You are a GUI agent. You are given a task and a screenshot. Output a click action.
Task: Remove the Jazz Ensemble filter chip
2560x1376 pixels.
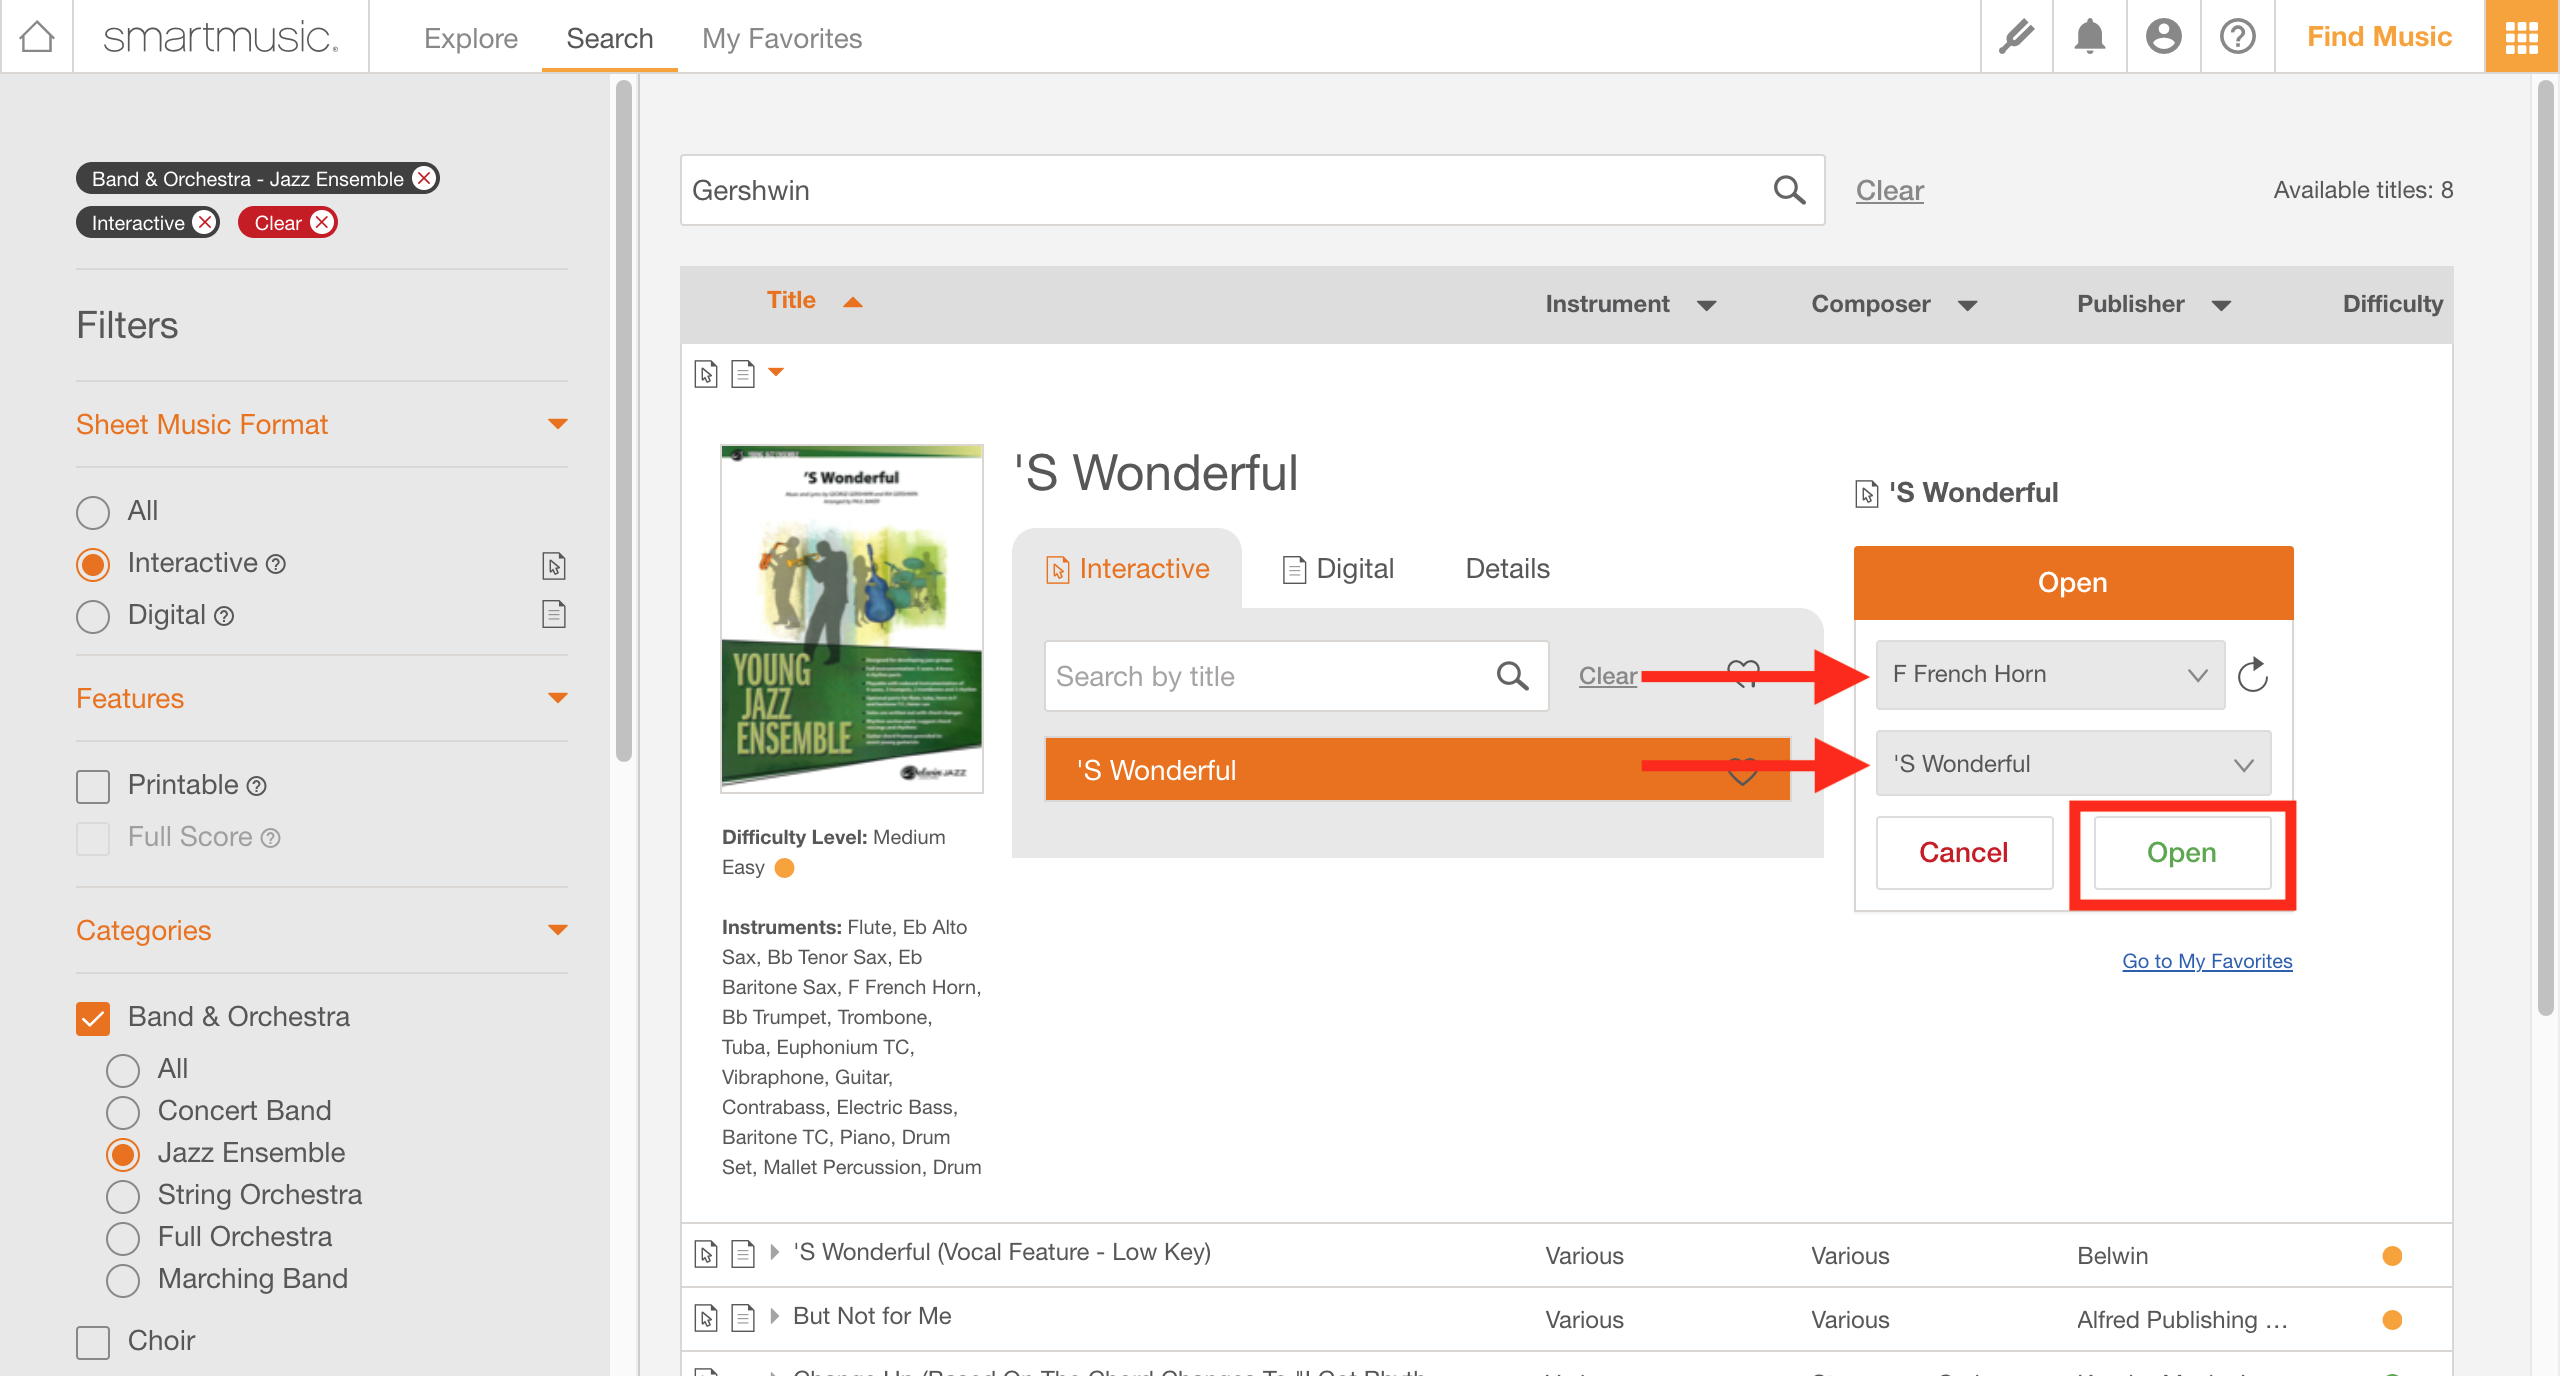click(424, 178)
